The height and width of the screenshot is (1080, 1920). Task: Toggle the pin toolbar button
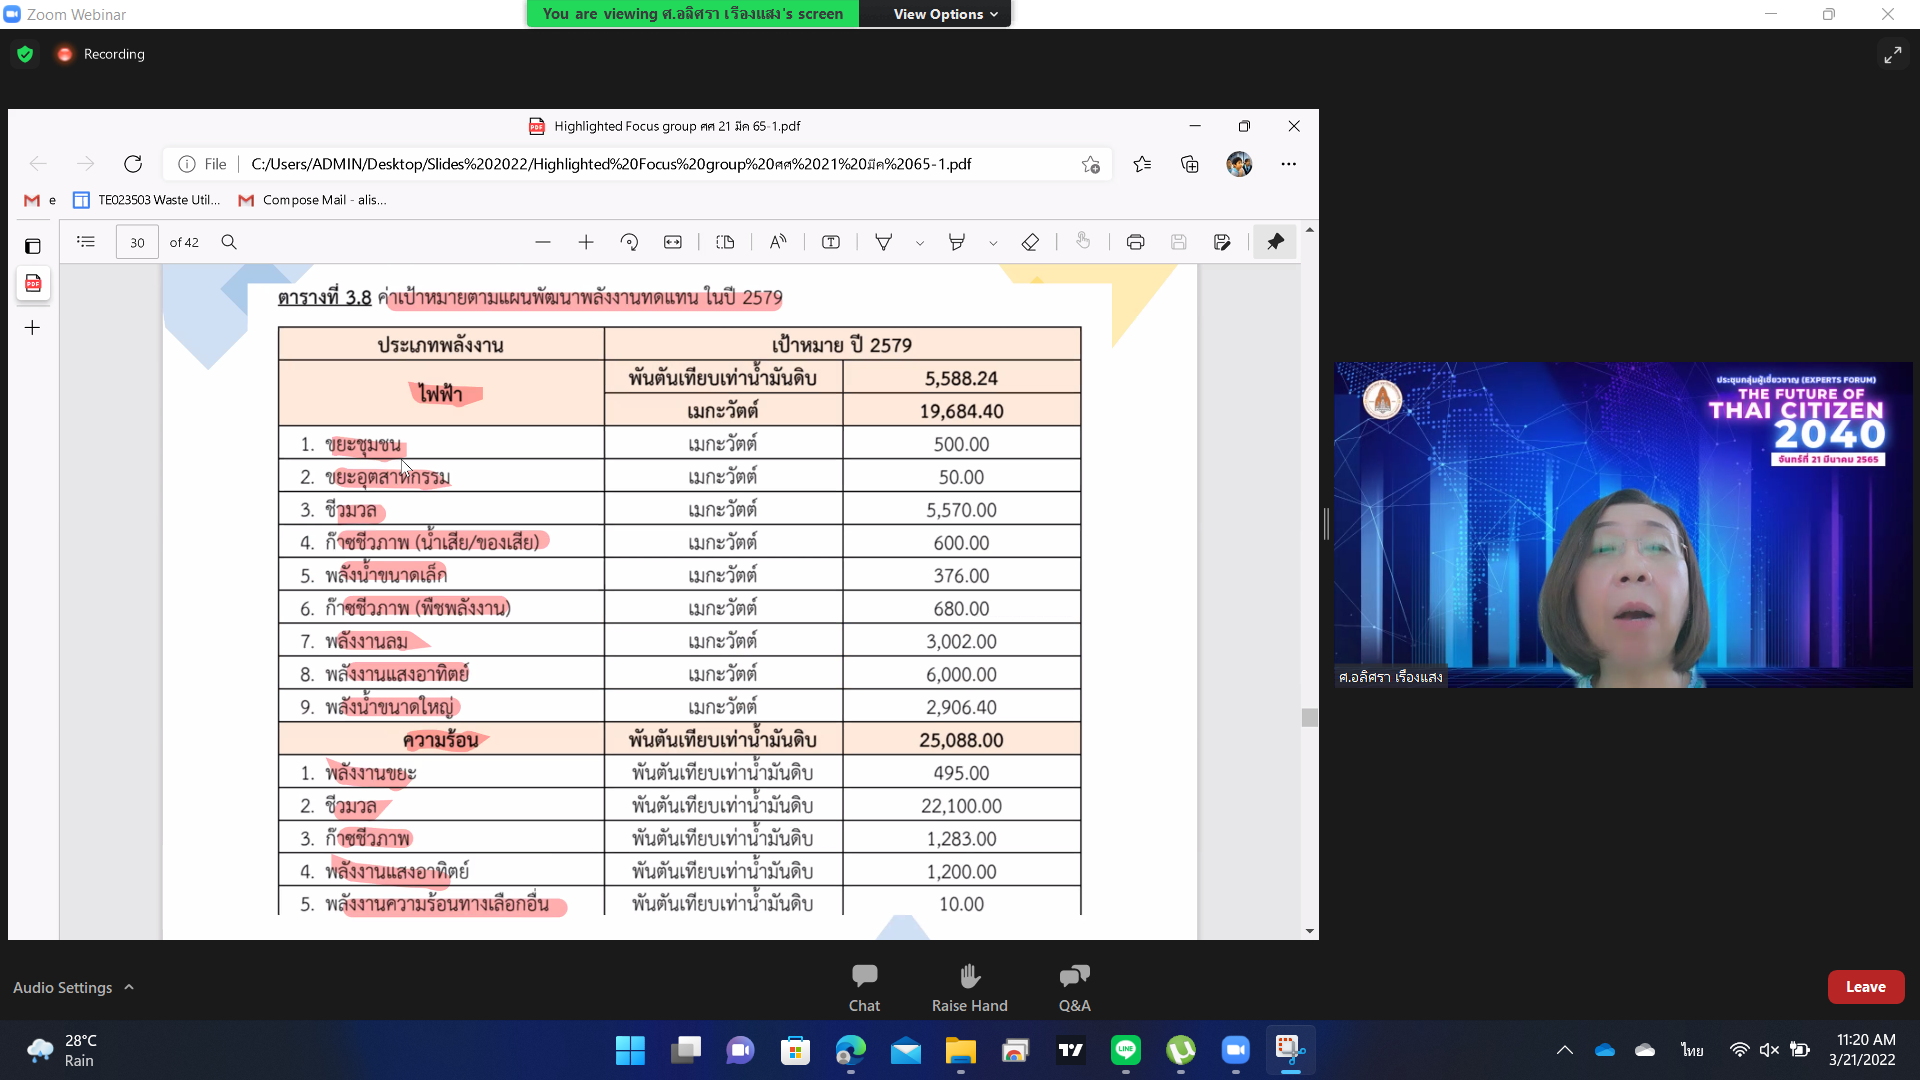pos(1275,242)
